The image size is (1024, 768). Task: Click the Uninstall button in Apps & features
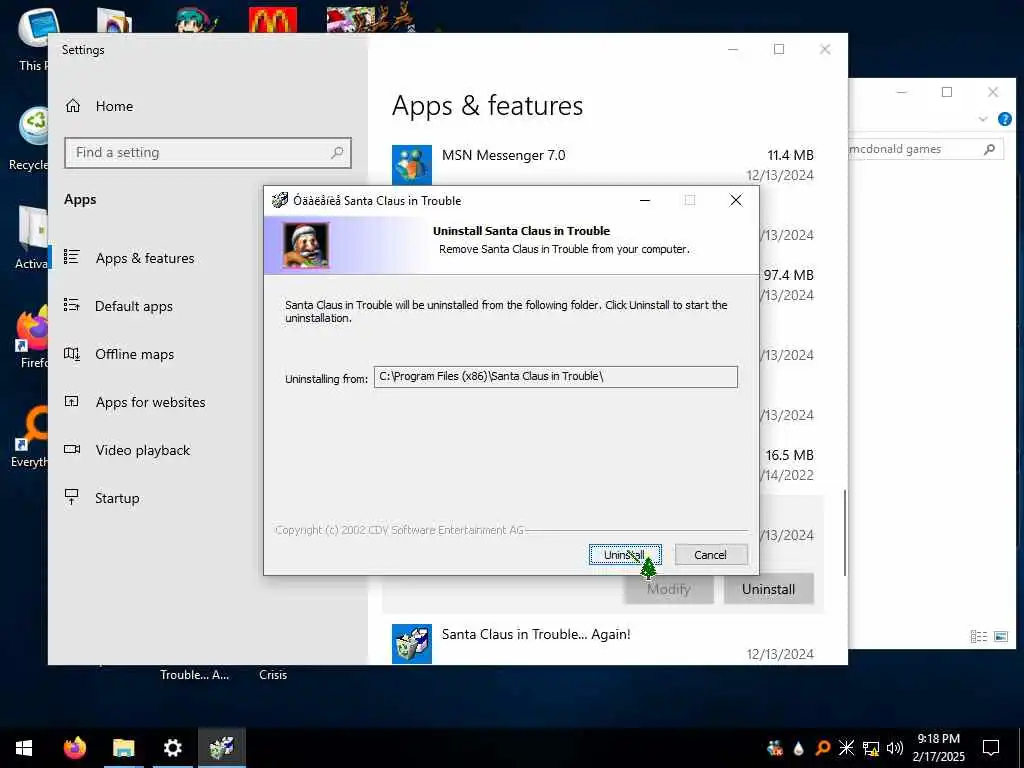tap(769, 589)
